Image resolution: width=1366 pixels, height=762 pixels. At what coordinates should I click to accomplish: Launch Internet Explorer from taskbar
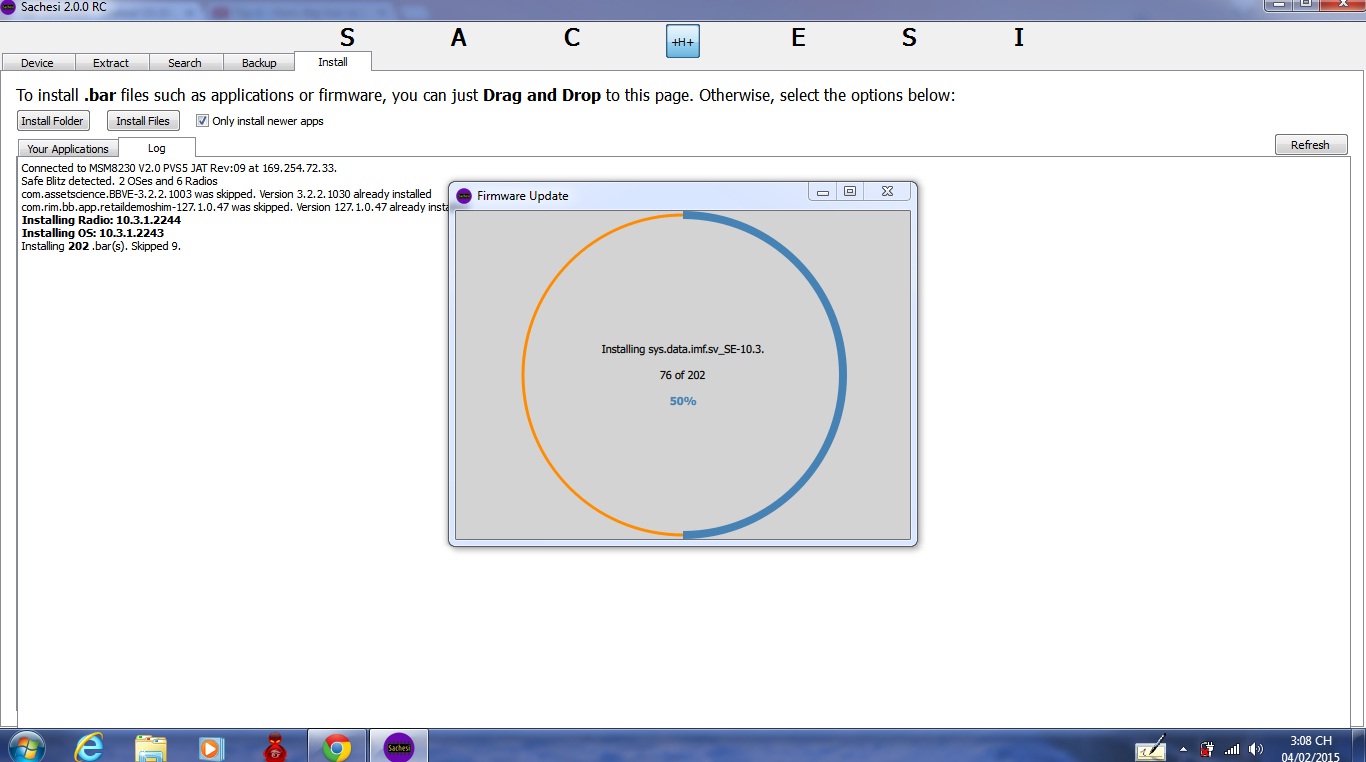pos(89,746)
